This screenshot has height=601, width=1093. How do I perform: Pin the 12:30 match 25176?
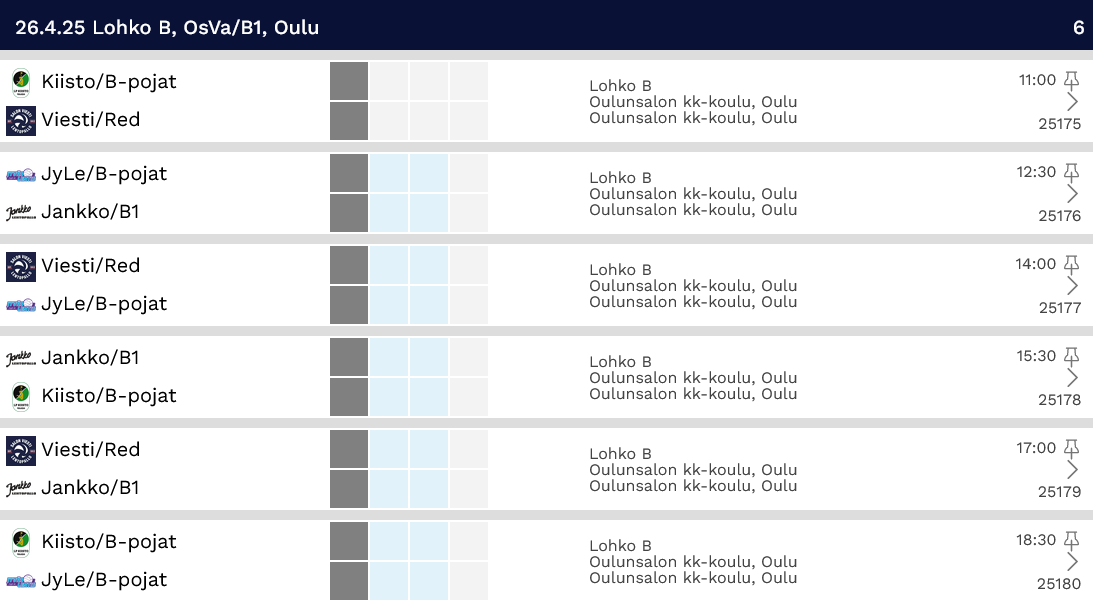click(x=1071, y=172)
